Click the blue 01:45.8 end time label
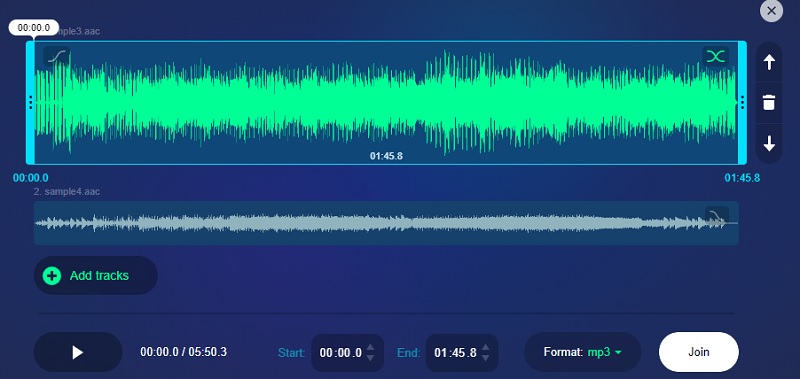The width and height of the screenshot is (800, 379). point(742,178)
